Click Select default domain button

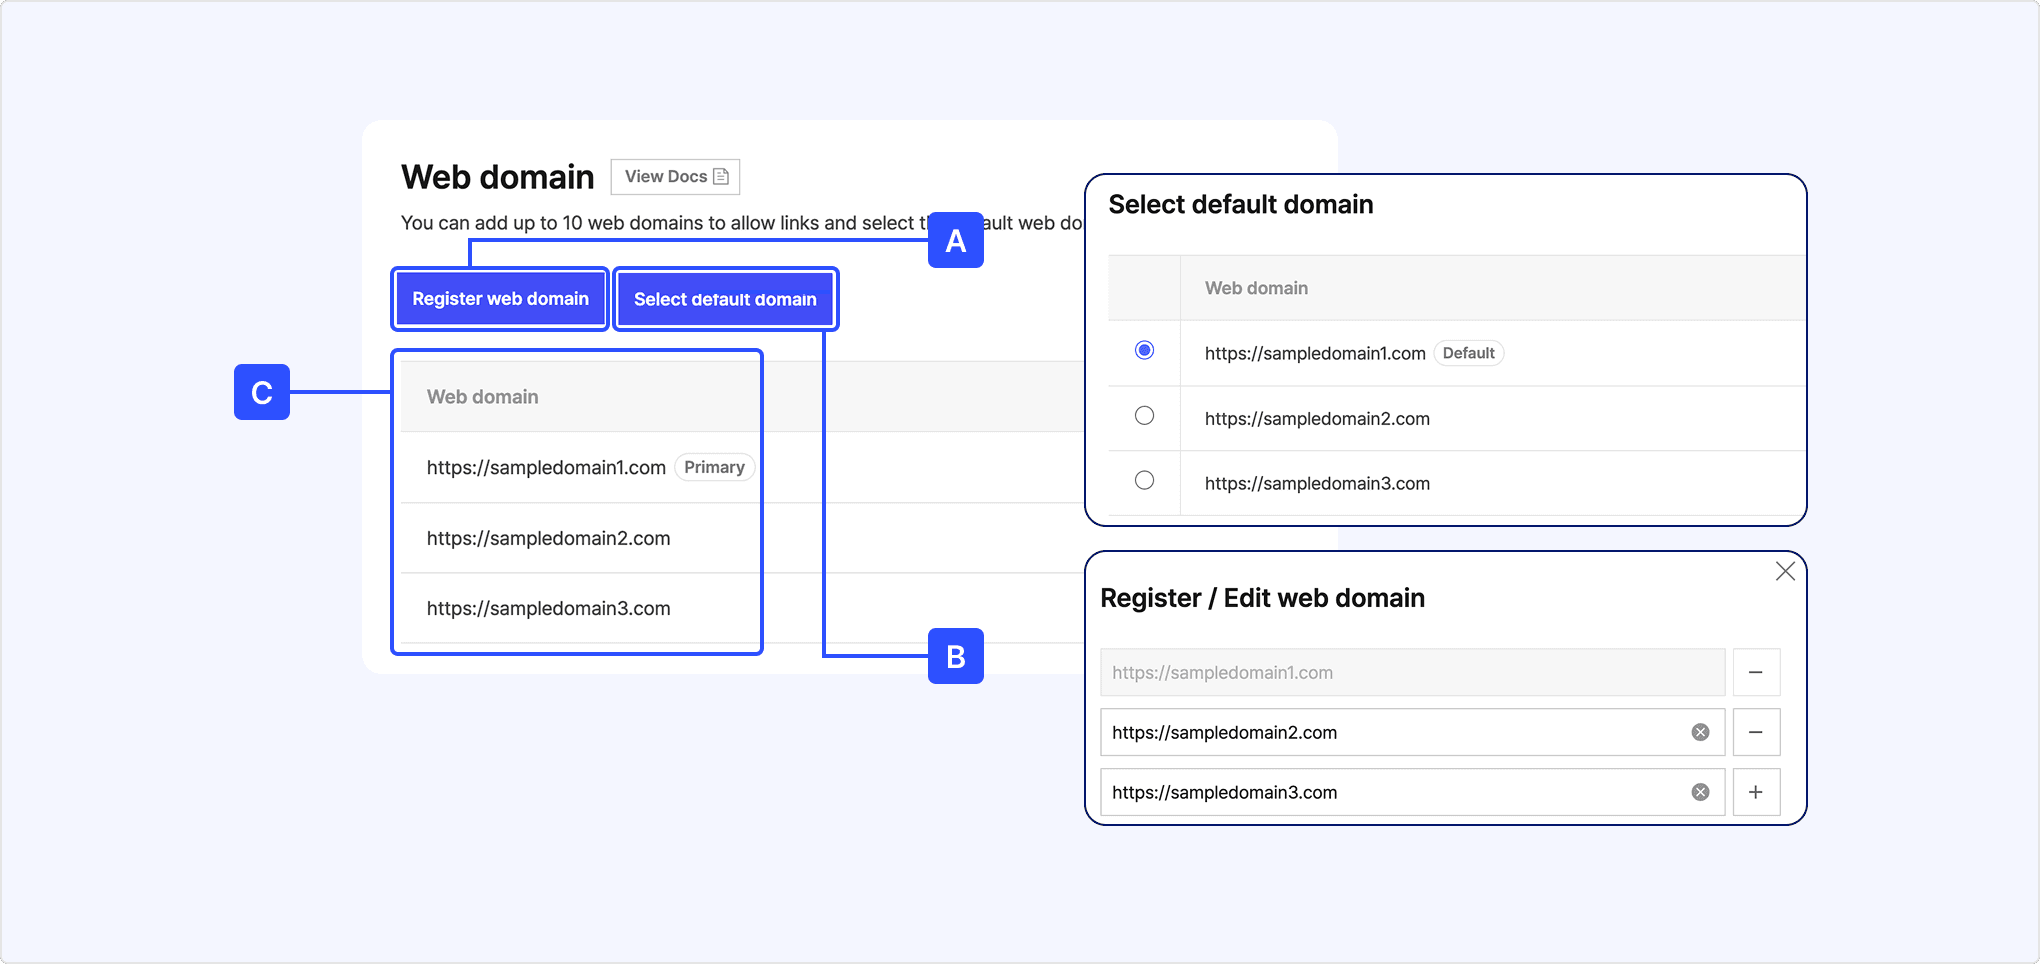725,299
